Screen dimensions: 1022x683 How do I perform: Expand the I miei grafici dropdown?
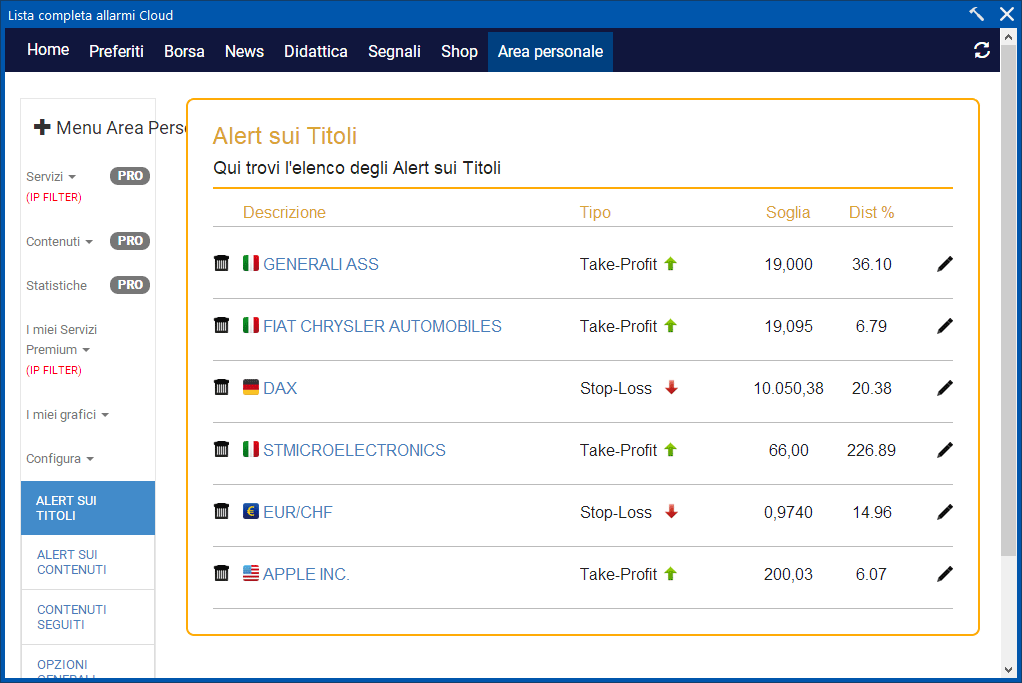point(67,414)
